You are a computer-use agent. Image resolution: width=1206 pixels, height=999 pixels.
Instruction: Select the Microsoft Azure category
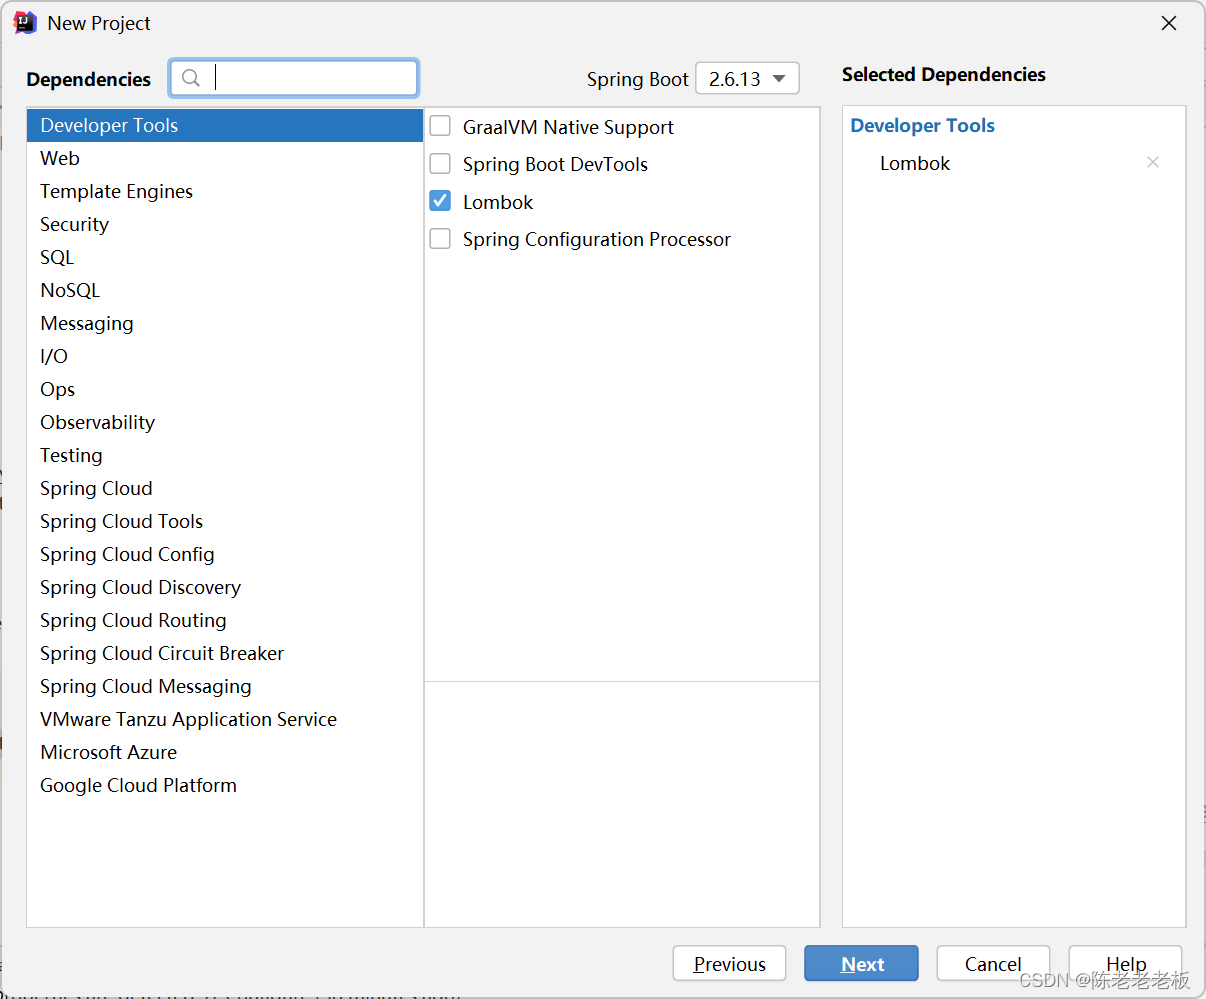click(225, 752)
